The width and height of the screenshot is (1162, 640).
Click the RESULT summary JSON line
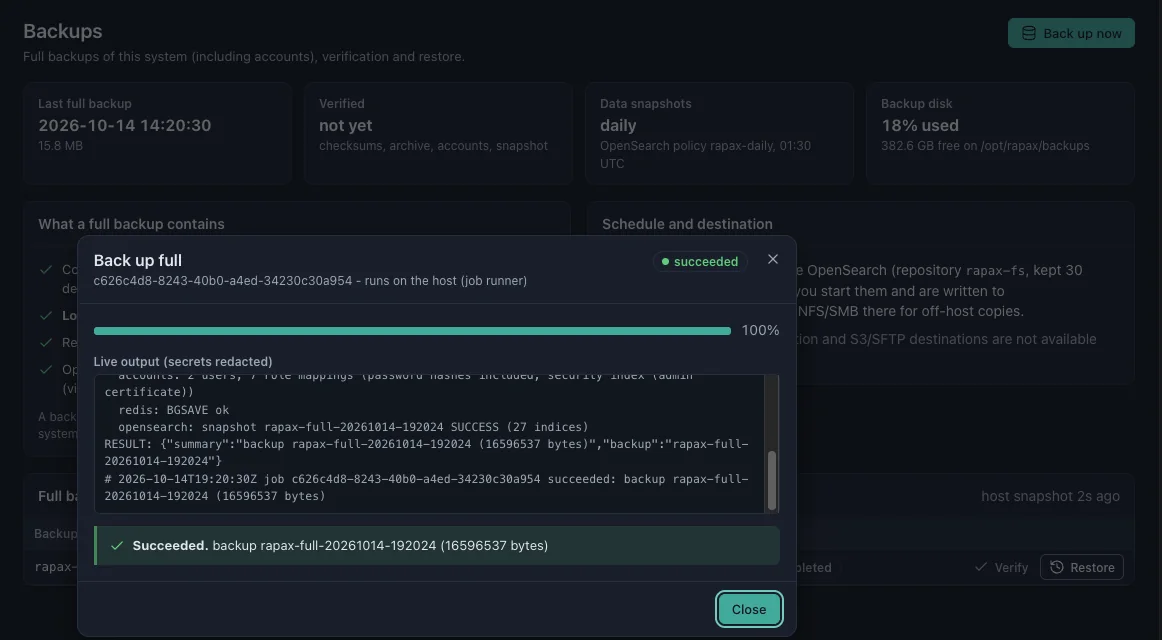pos(426,452)
